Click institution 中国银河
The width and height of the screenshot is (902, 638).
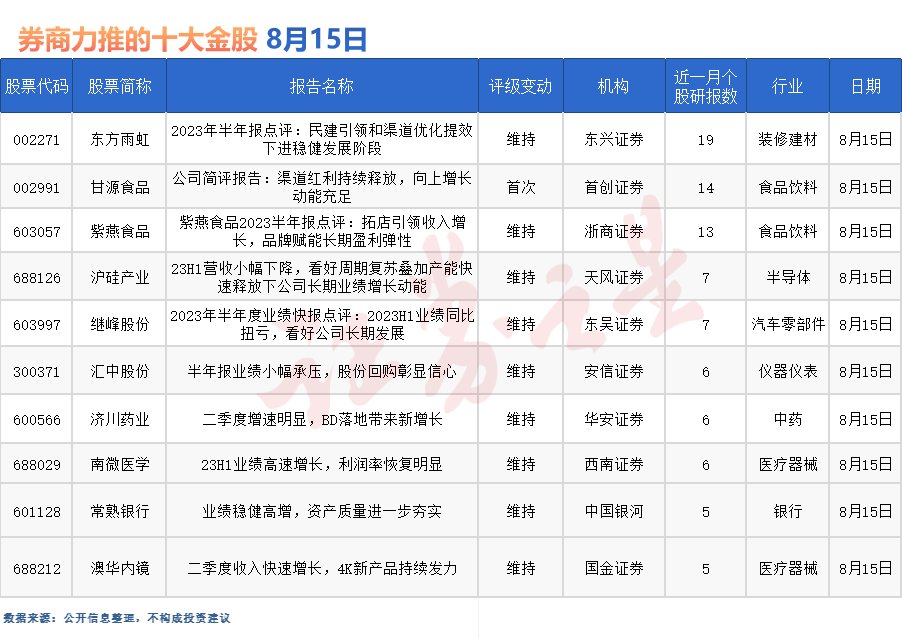(x=614, y=511)
